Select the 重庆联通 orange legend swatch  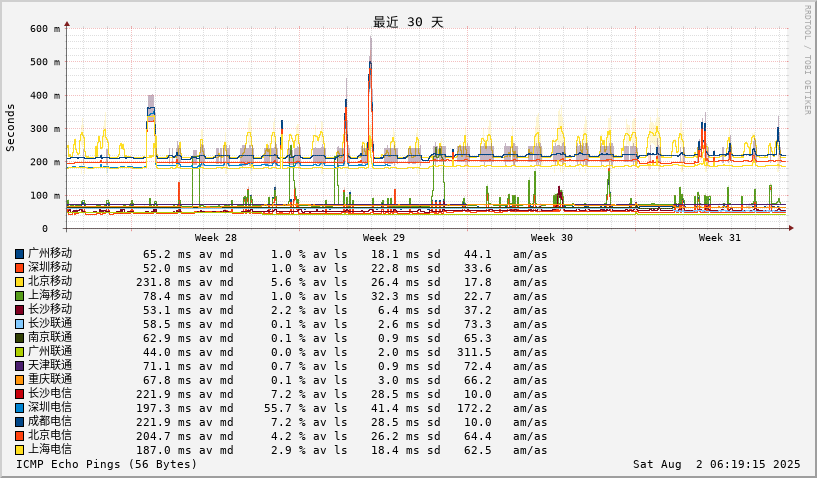tap(19, 381)
